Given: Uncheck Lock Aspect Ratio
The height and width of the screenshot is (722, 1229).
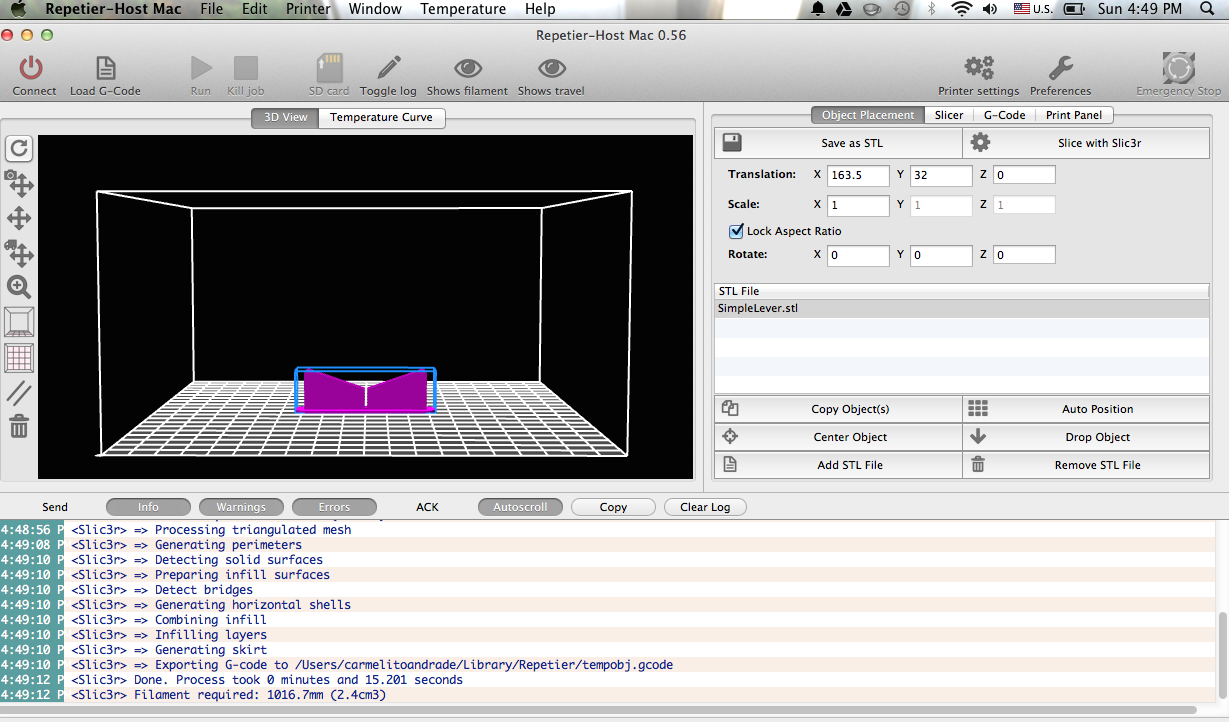Looking at the screenshot, I should (737, 231).
